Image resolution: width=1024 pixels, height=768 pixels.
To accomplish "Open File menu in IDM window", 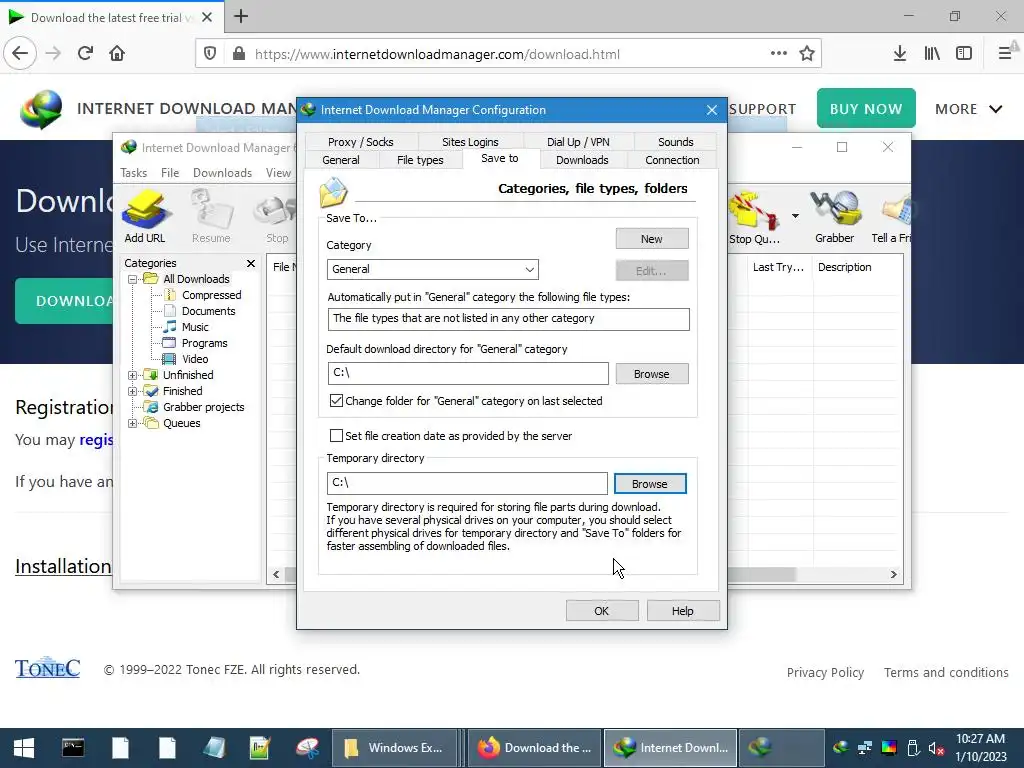I will [x=170, y=172].
